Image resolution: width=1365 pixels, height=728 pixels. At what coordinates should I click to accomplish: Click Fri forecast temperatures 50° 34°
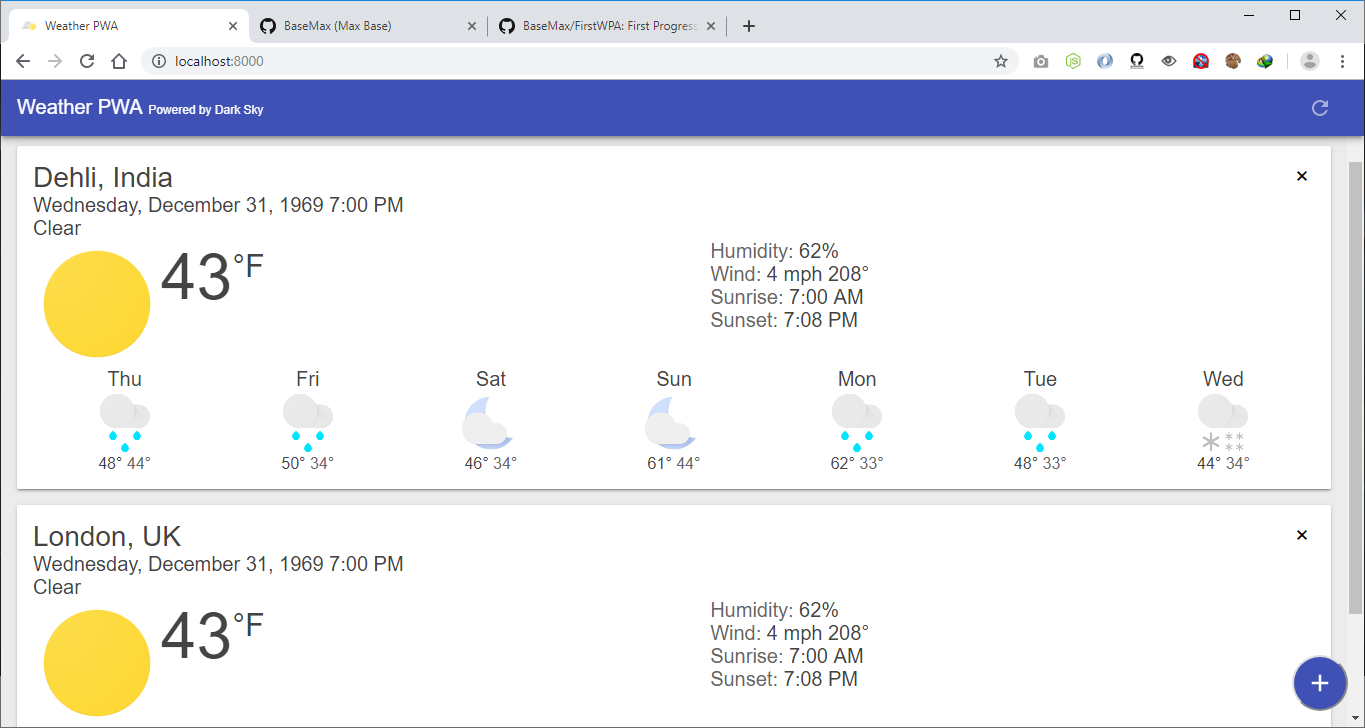click(x=308, y=463)
